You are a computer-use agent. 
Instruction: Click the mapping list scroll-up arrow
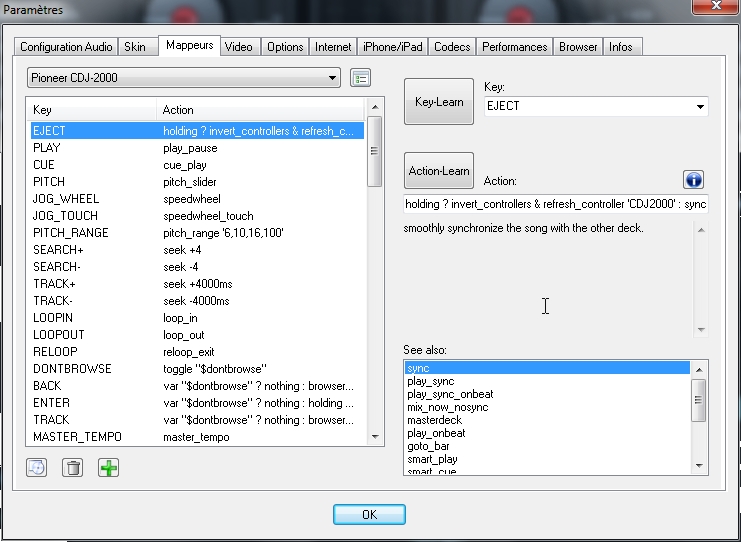pos(375,107)
